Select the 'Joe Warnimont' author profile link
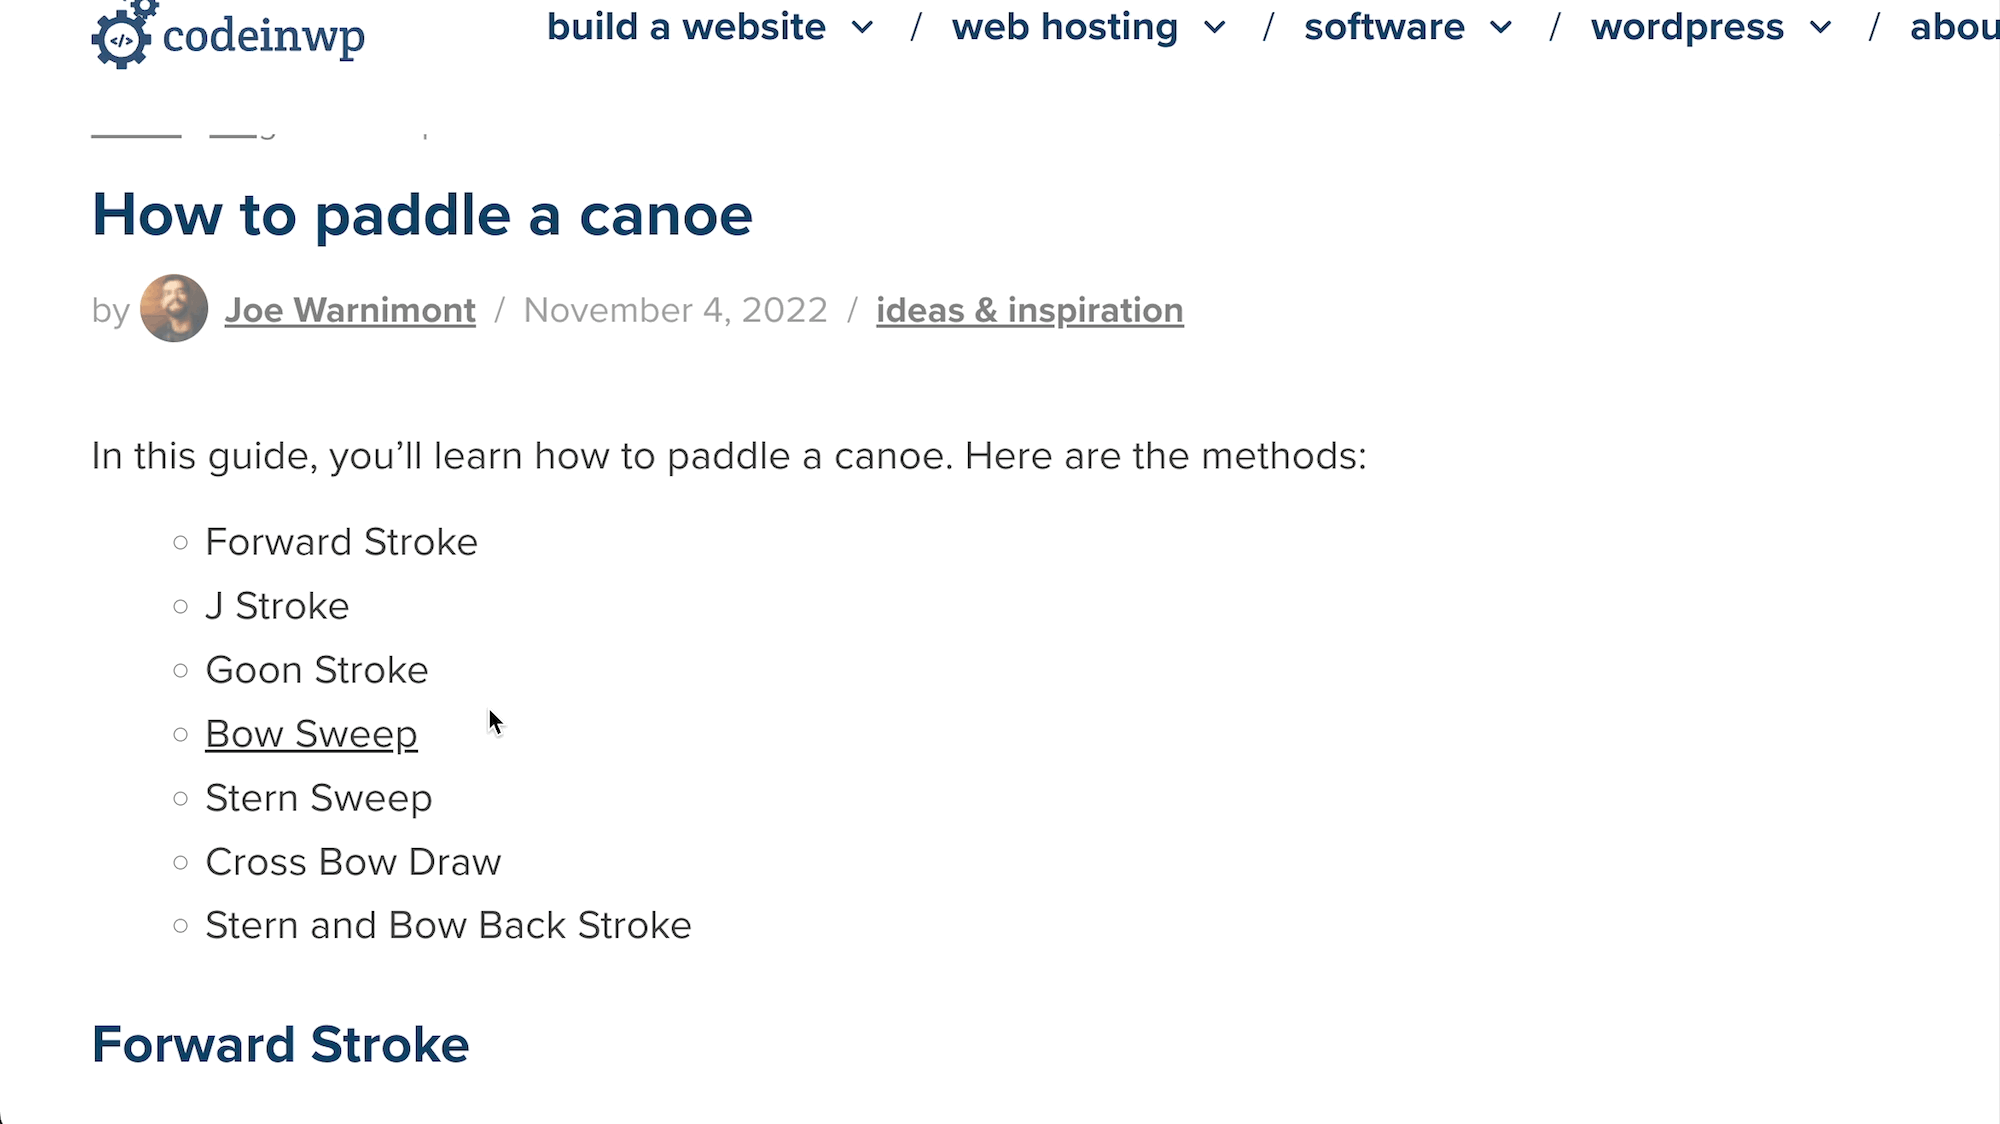Screen dimensions: 2000x1124 click(349, 309)
